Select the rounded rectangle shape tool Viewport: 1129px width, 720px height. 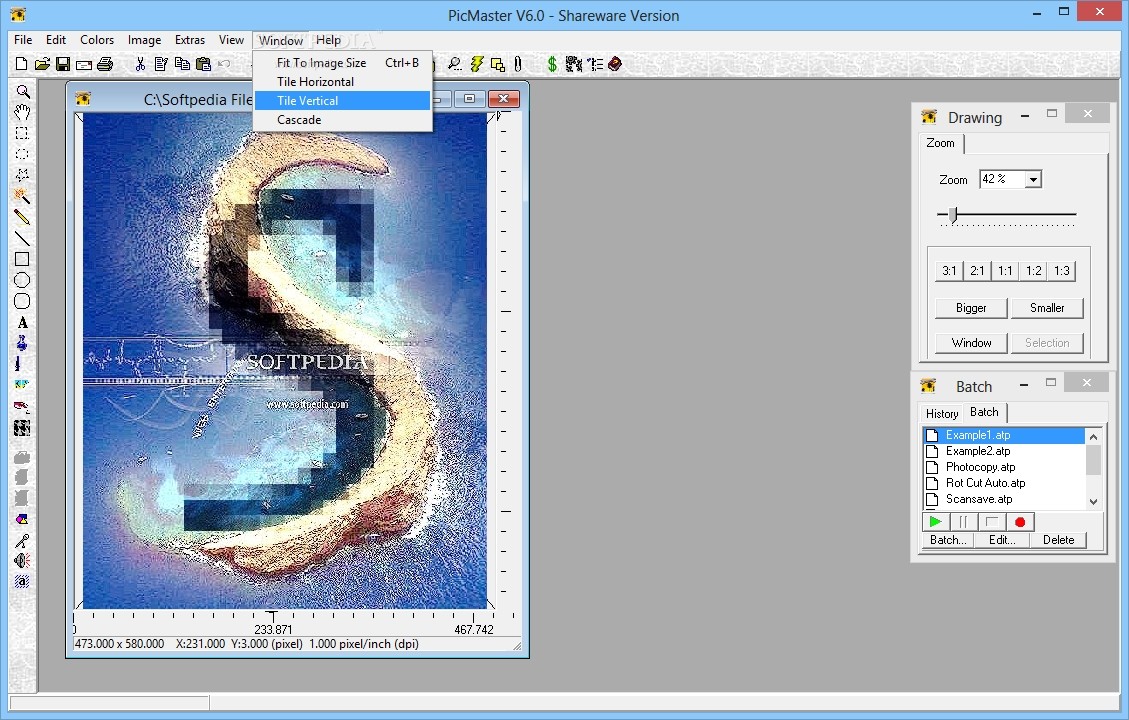coord(22,301)
